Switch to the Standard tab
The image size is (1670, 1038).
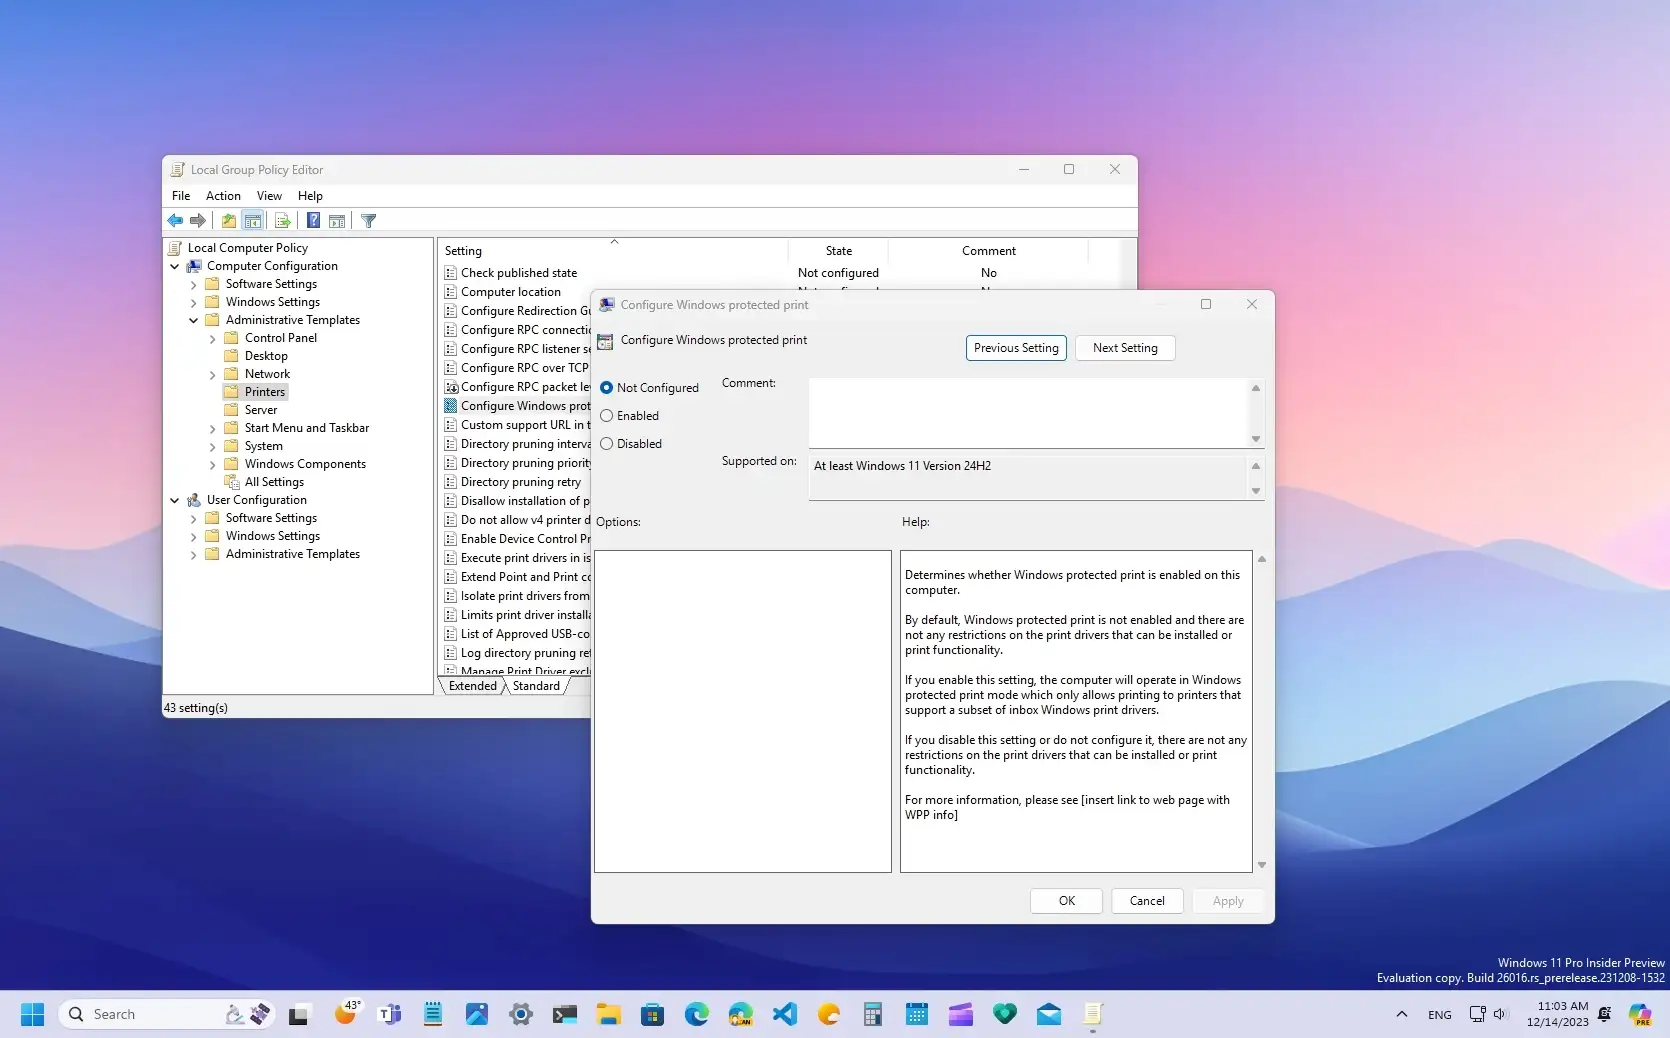click(x=536, y=686)
